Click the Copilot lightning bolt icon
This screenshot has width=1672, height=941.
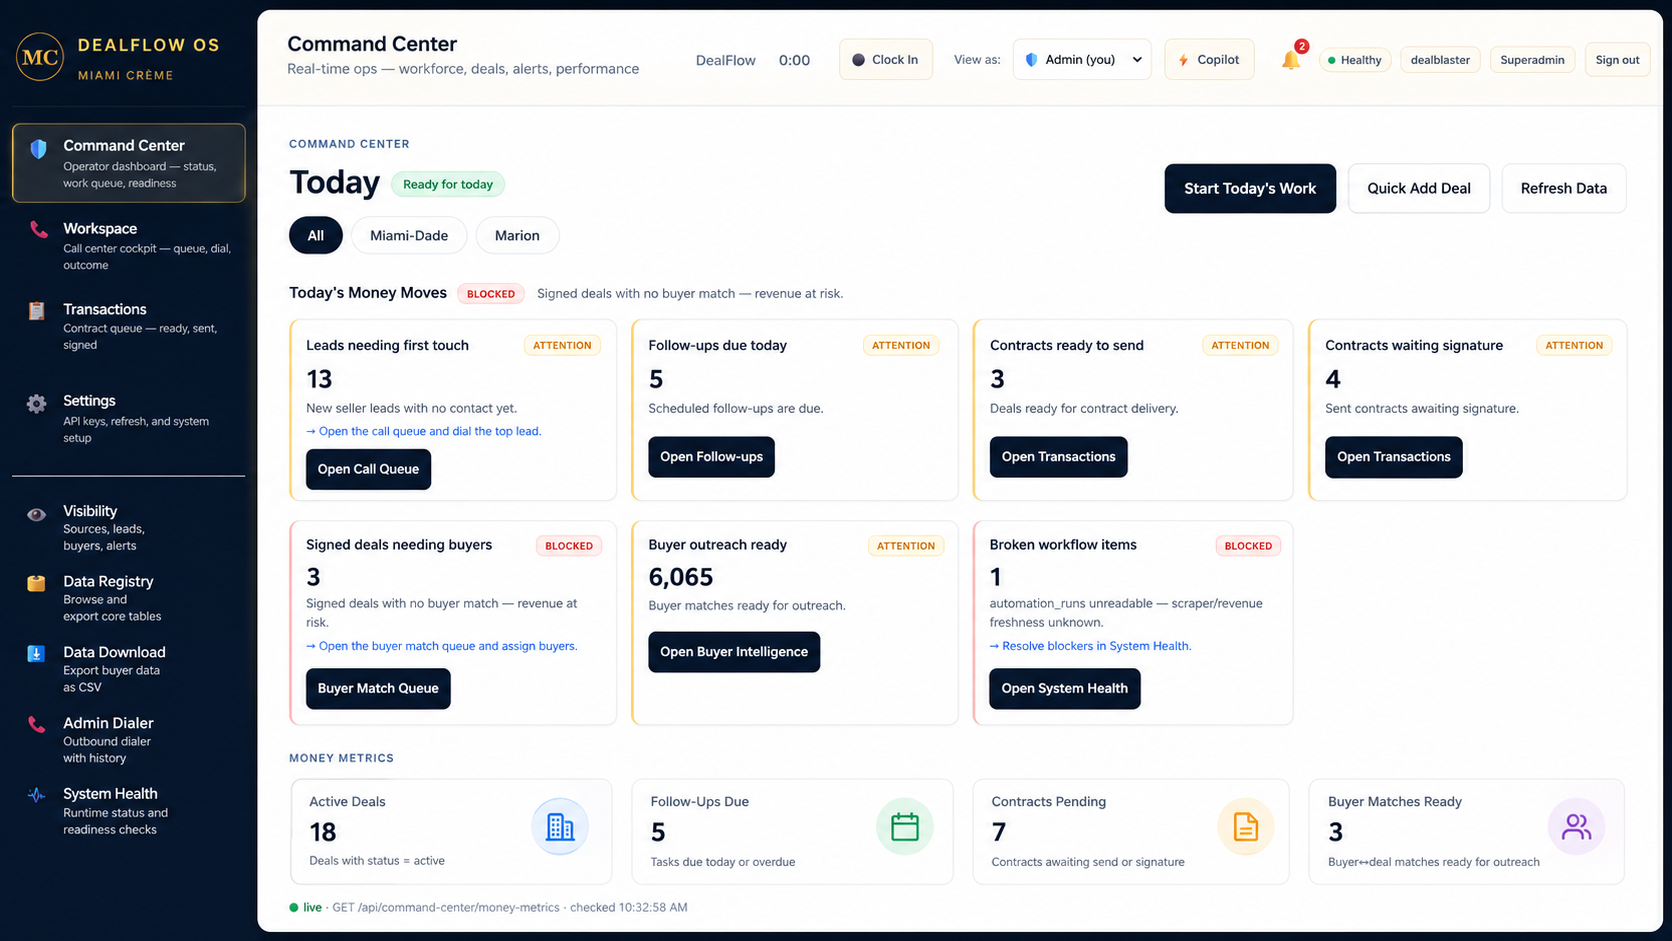1183,60
